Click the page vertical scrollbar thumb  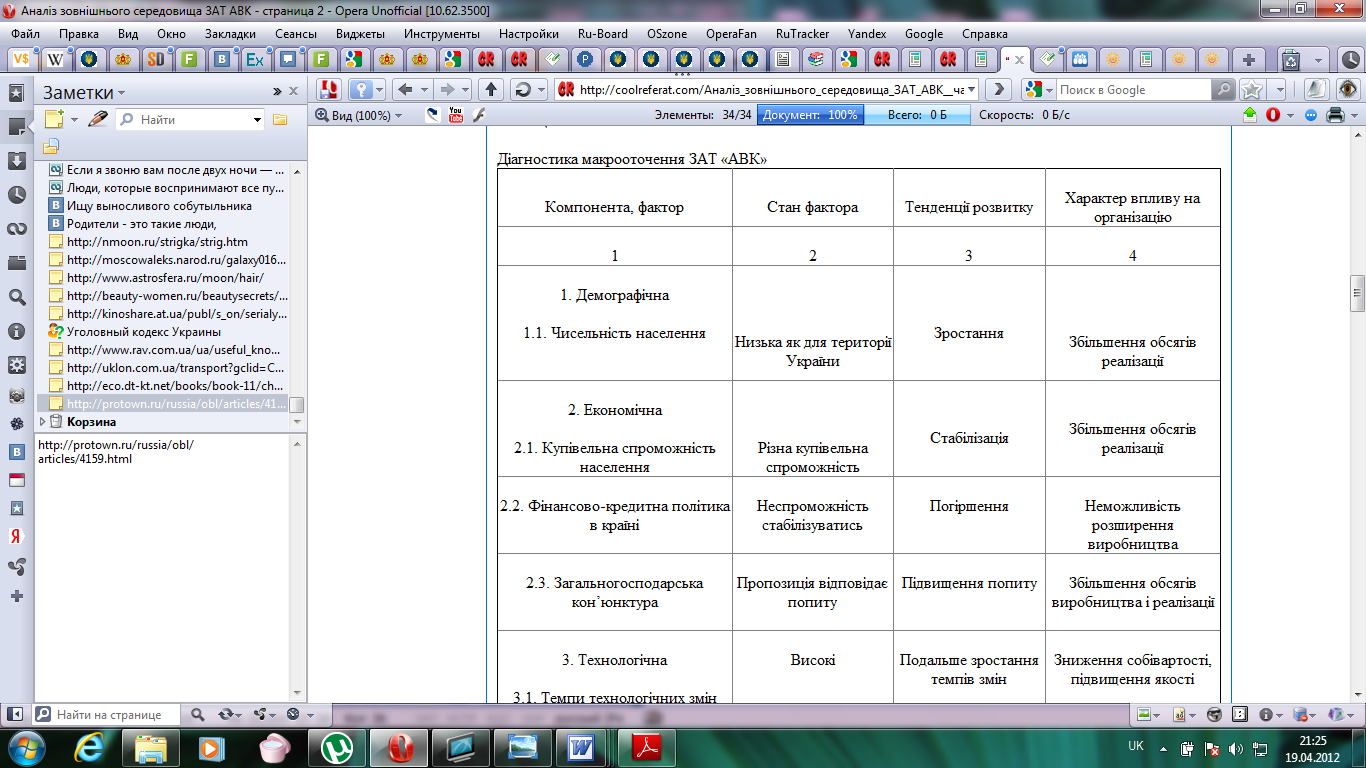[x=1357, y=293]
